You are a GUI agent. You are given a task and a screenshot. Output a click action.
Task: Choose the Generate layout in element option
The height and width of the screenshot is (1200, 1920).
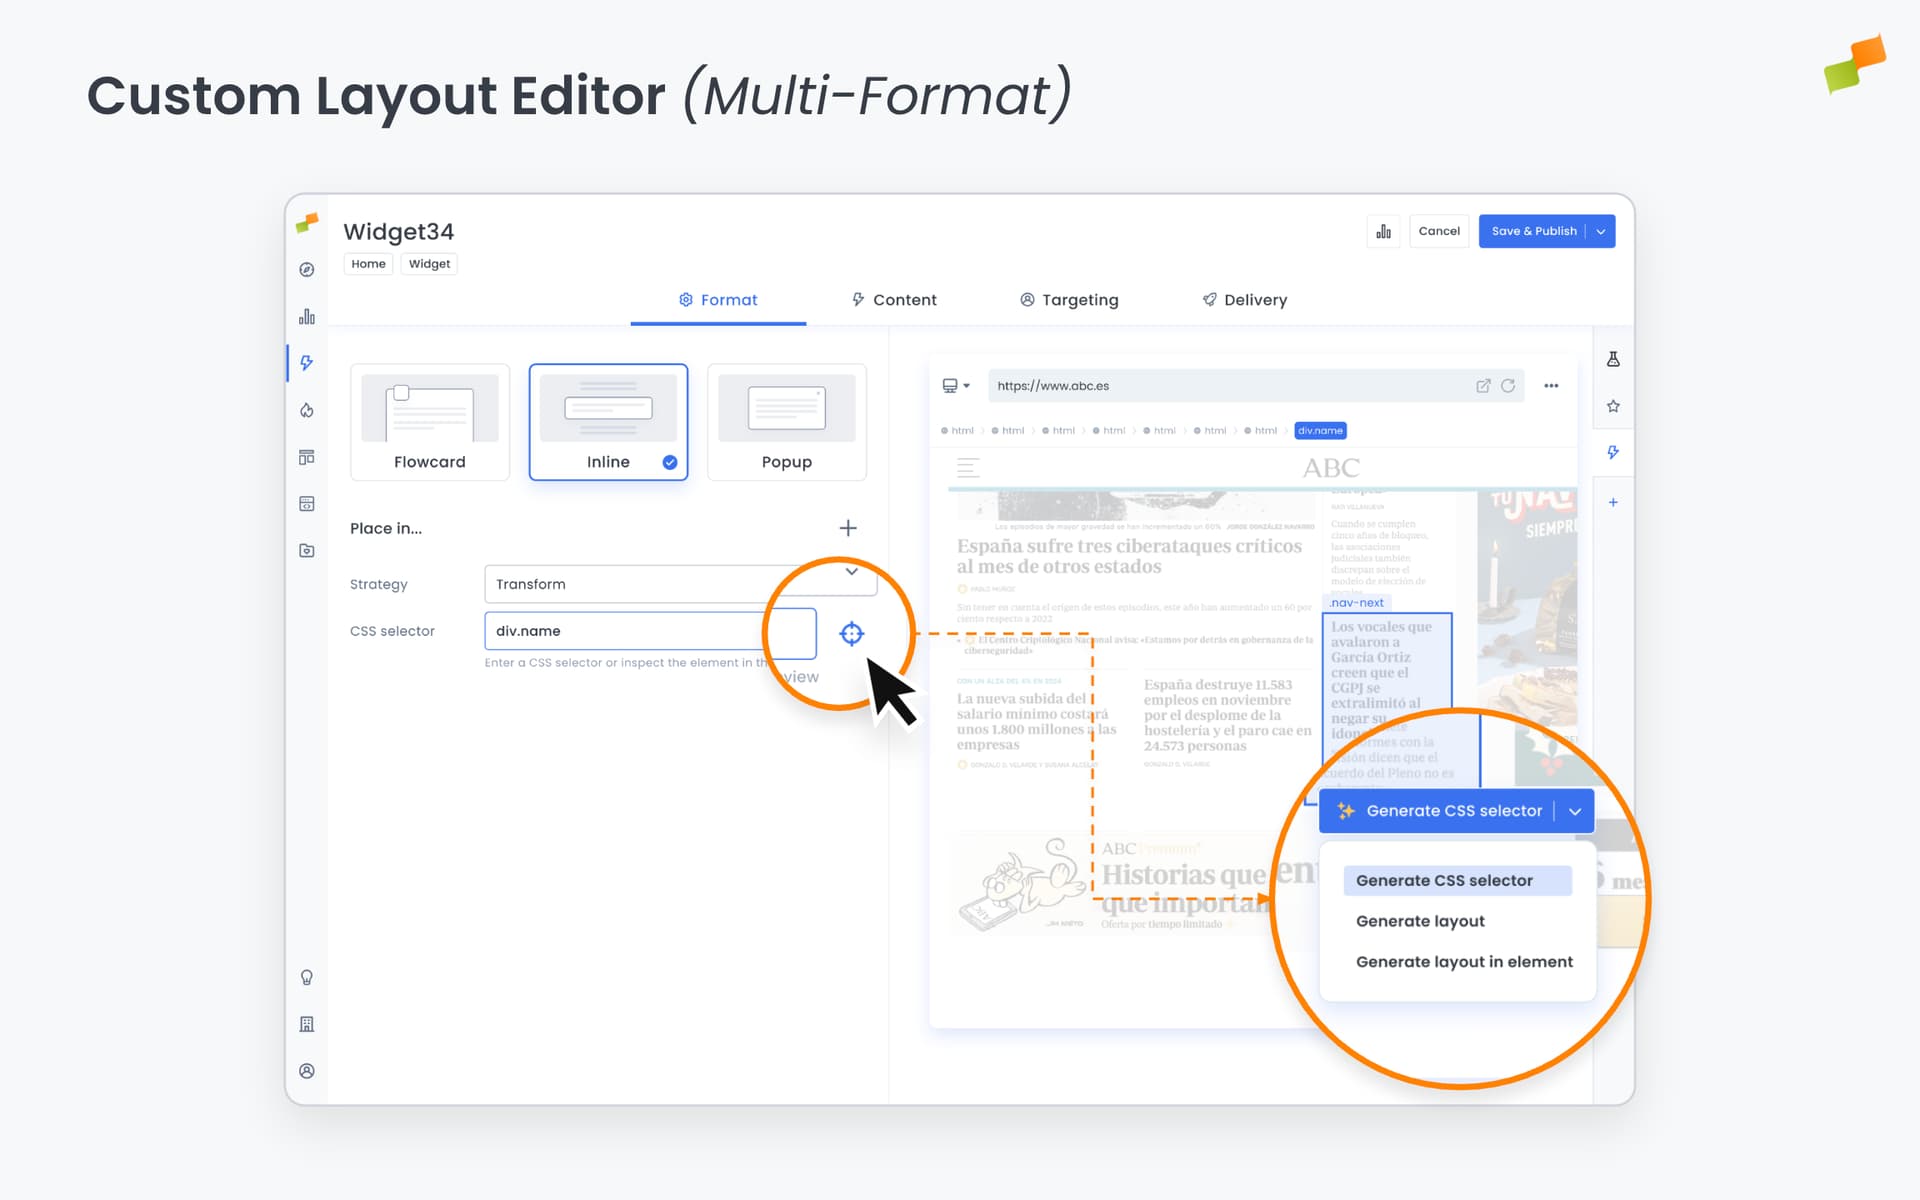[1464, 961]
